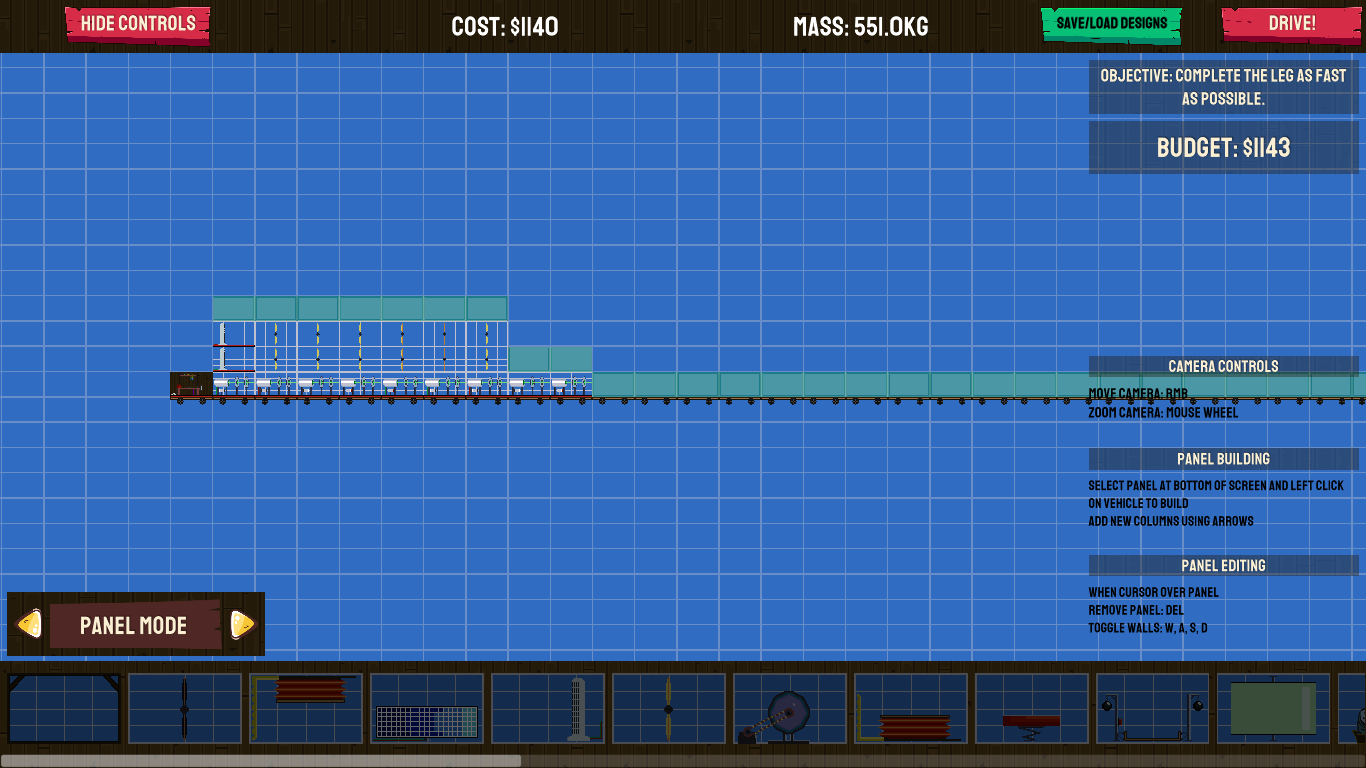
Task: Select the green sail panel
Action: (x=1274, y=708)
